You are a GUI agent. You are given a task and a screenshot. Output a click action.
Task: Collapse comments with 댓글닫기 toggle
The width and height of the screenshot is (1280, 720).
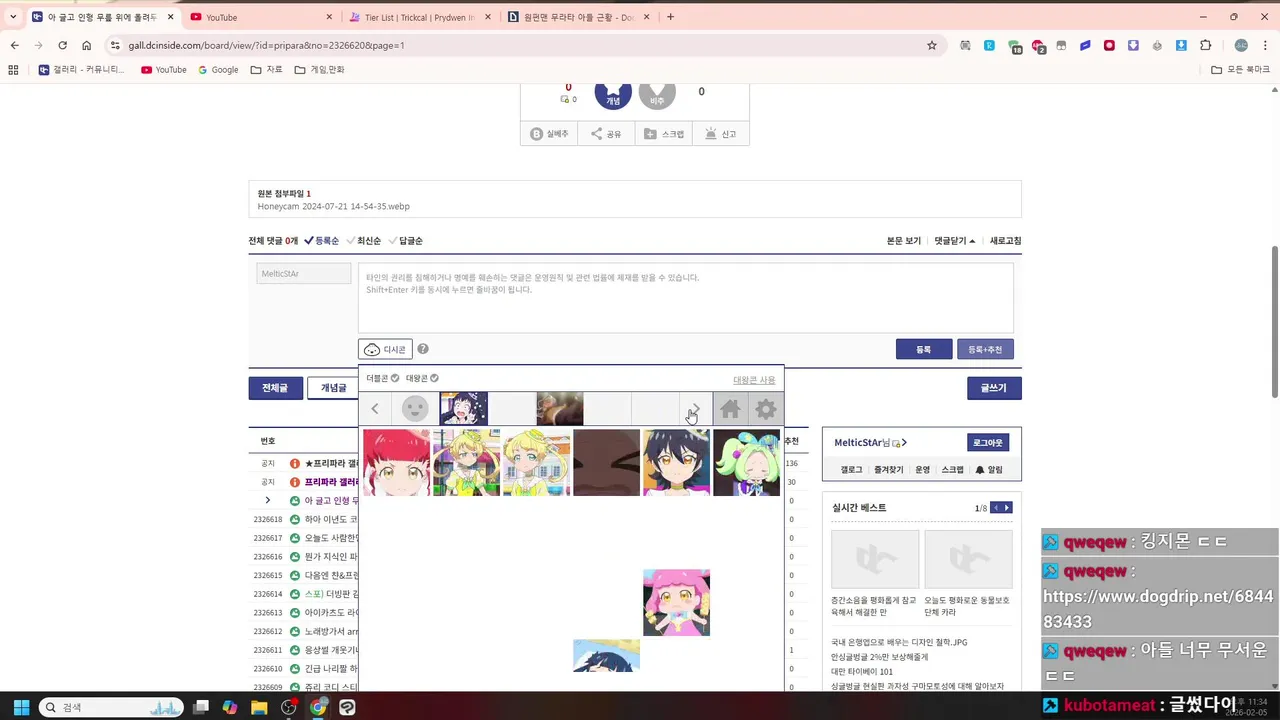coord(955,241)
